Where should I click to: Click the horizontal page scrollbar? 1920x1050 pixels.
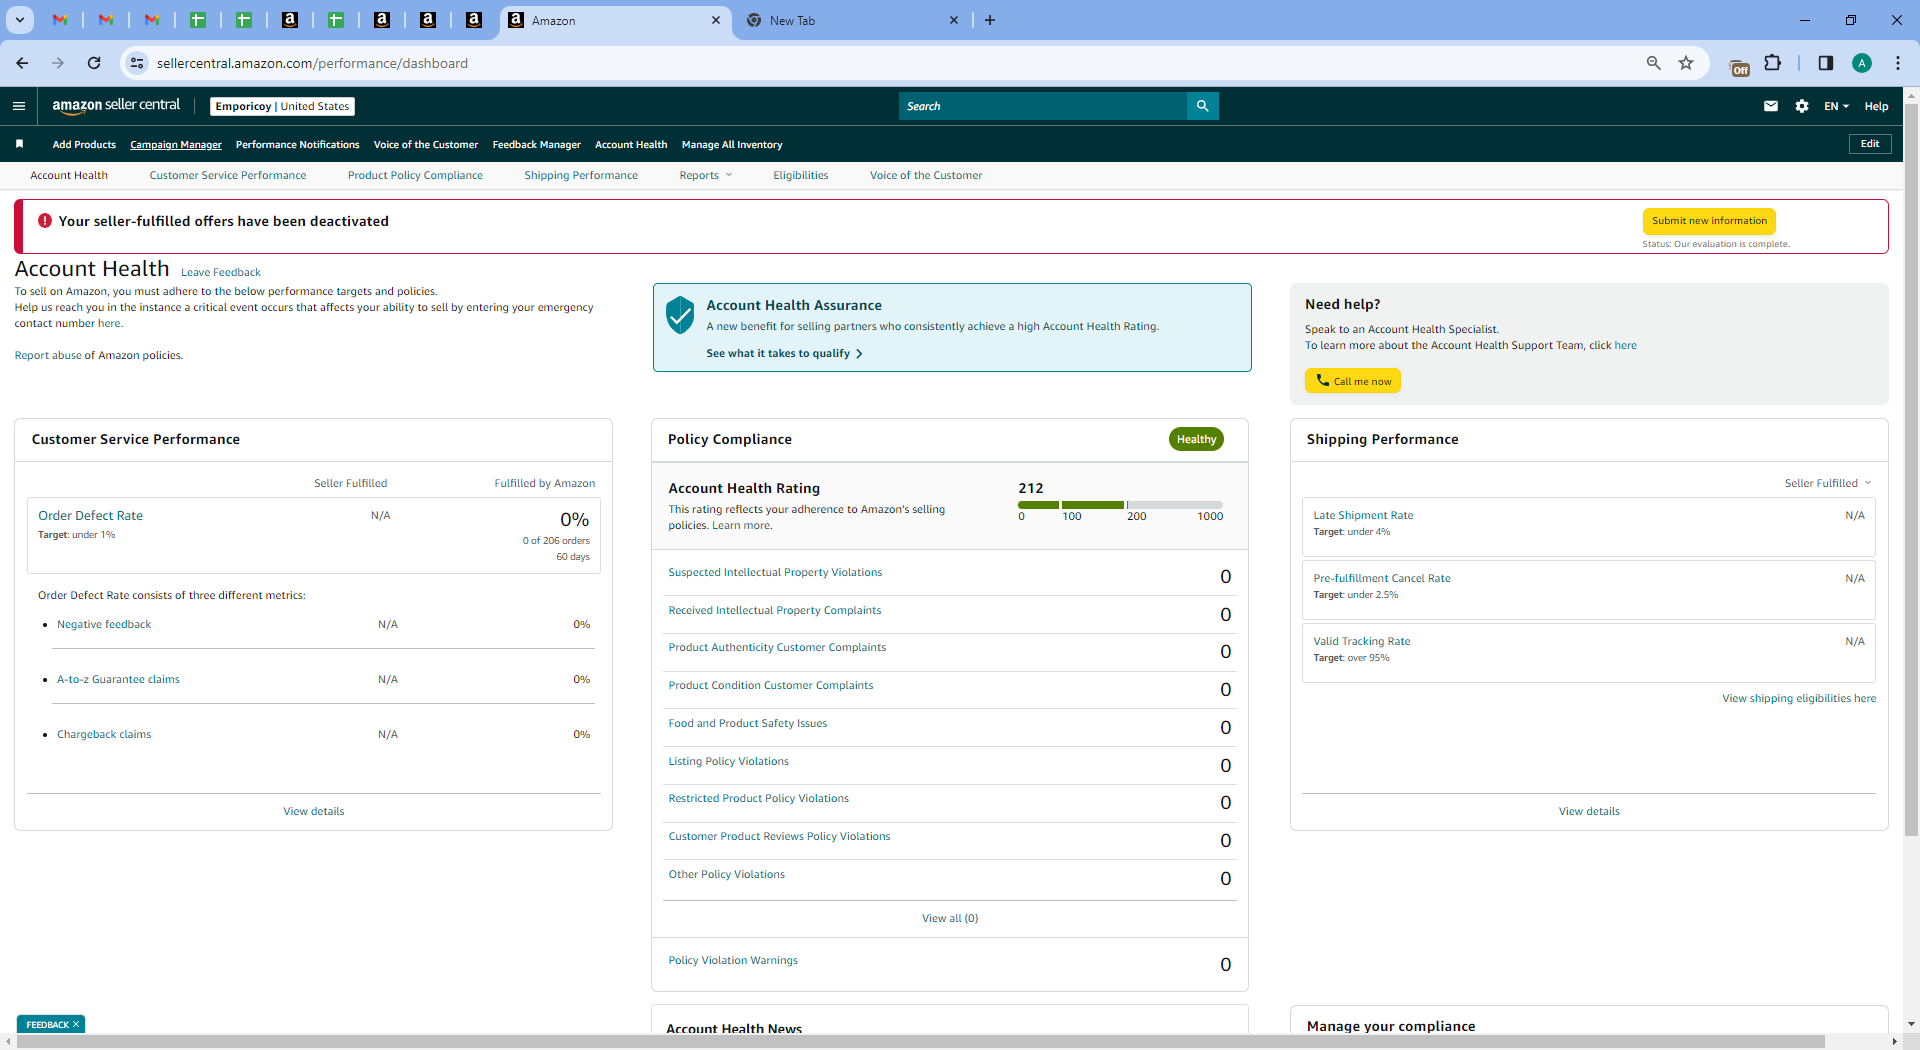click(x=920, y=1041)
